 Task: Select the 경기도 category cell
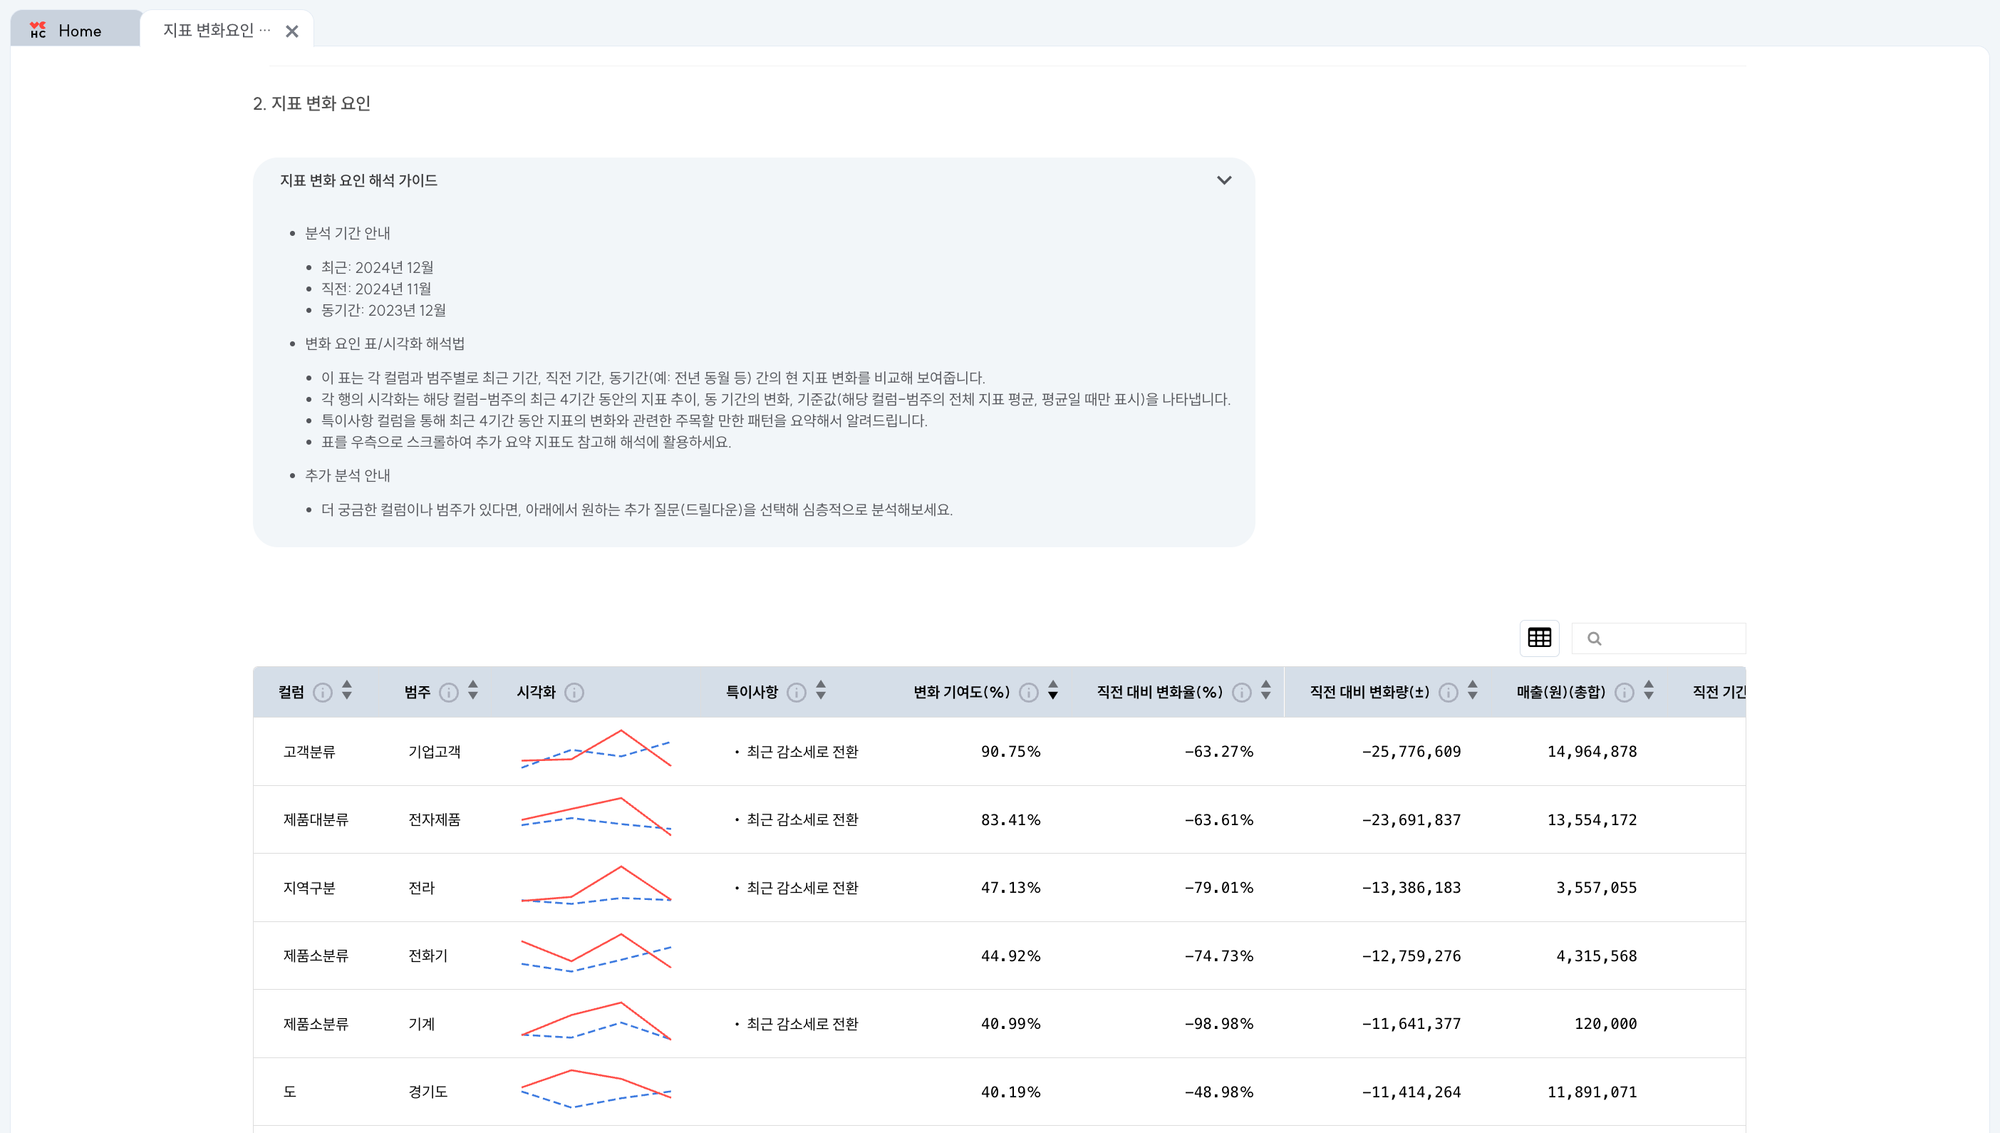428,1092
